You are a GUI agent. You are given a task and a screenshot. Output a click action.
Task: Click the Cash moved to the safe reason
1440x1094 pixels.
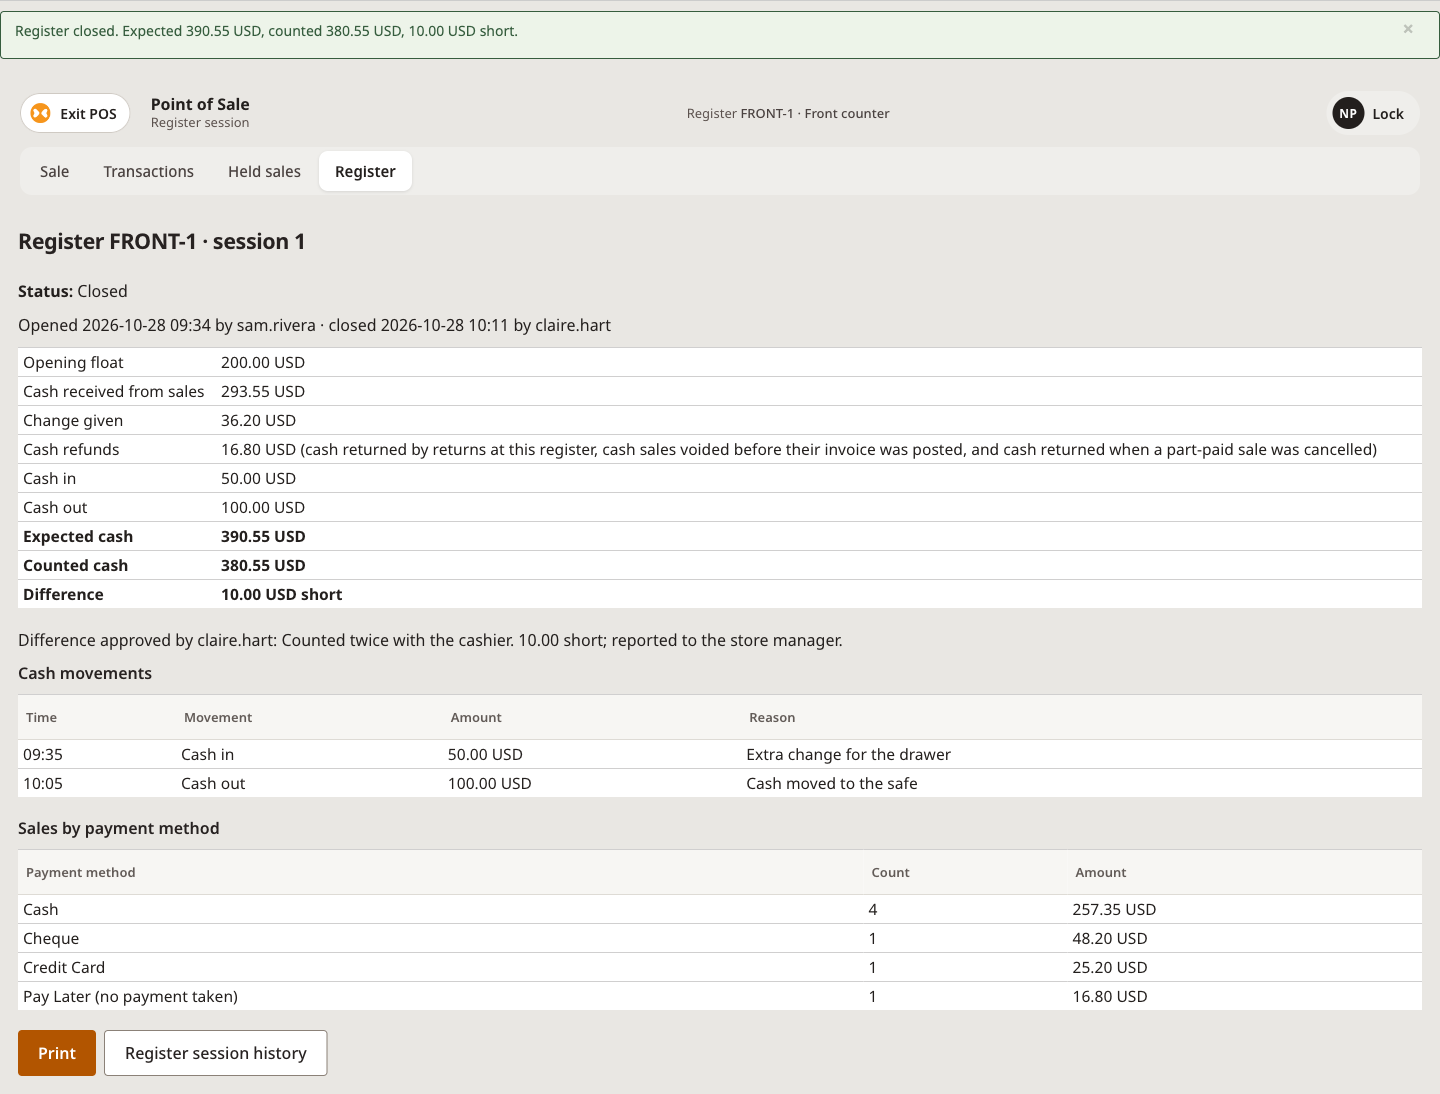pos(832,783)
